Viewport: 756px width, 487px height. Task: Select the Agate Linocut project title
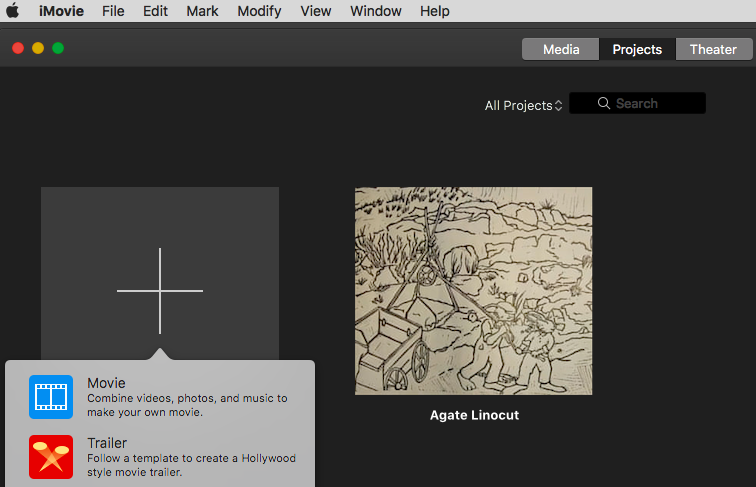coord(474,415)
